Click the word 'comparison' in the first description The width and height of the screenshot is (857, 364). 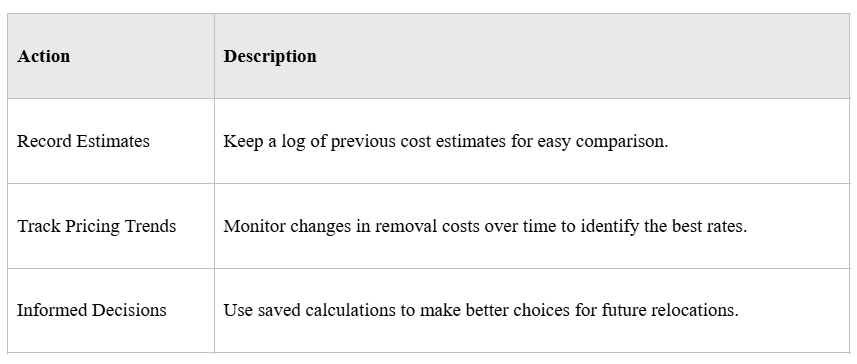click(620, 142)
